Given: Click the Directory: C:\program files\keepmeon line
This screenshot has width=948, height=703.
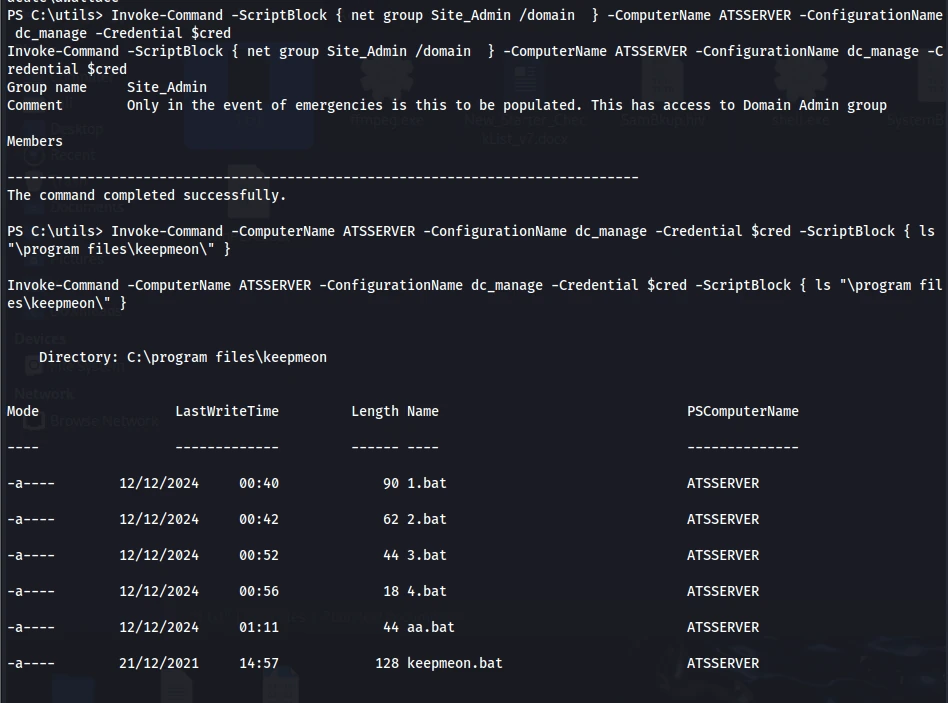Looking at the screenshot, I should pos(183,357).
